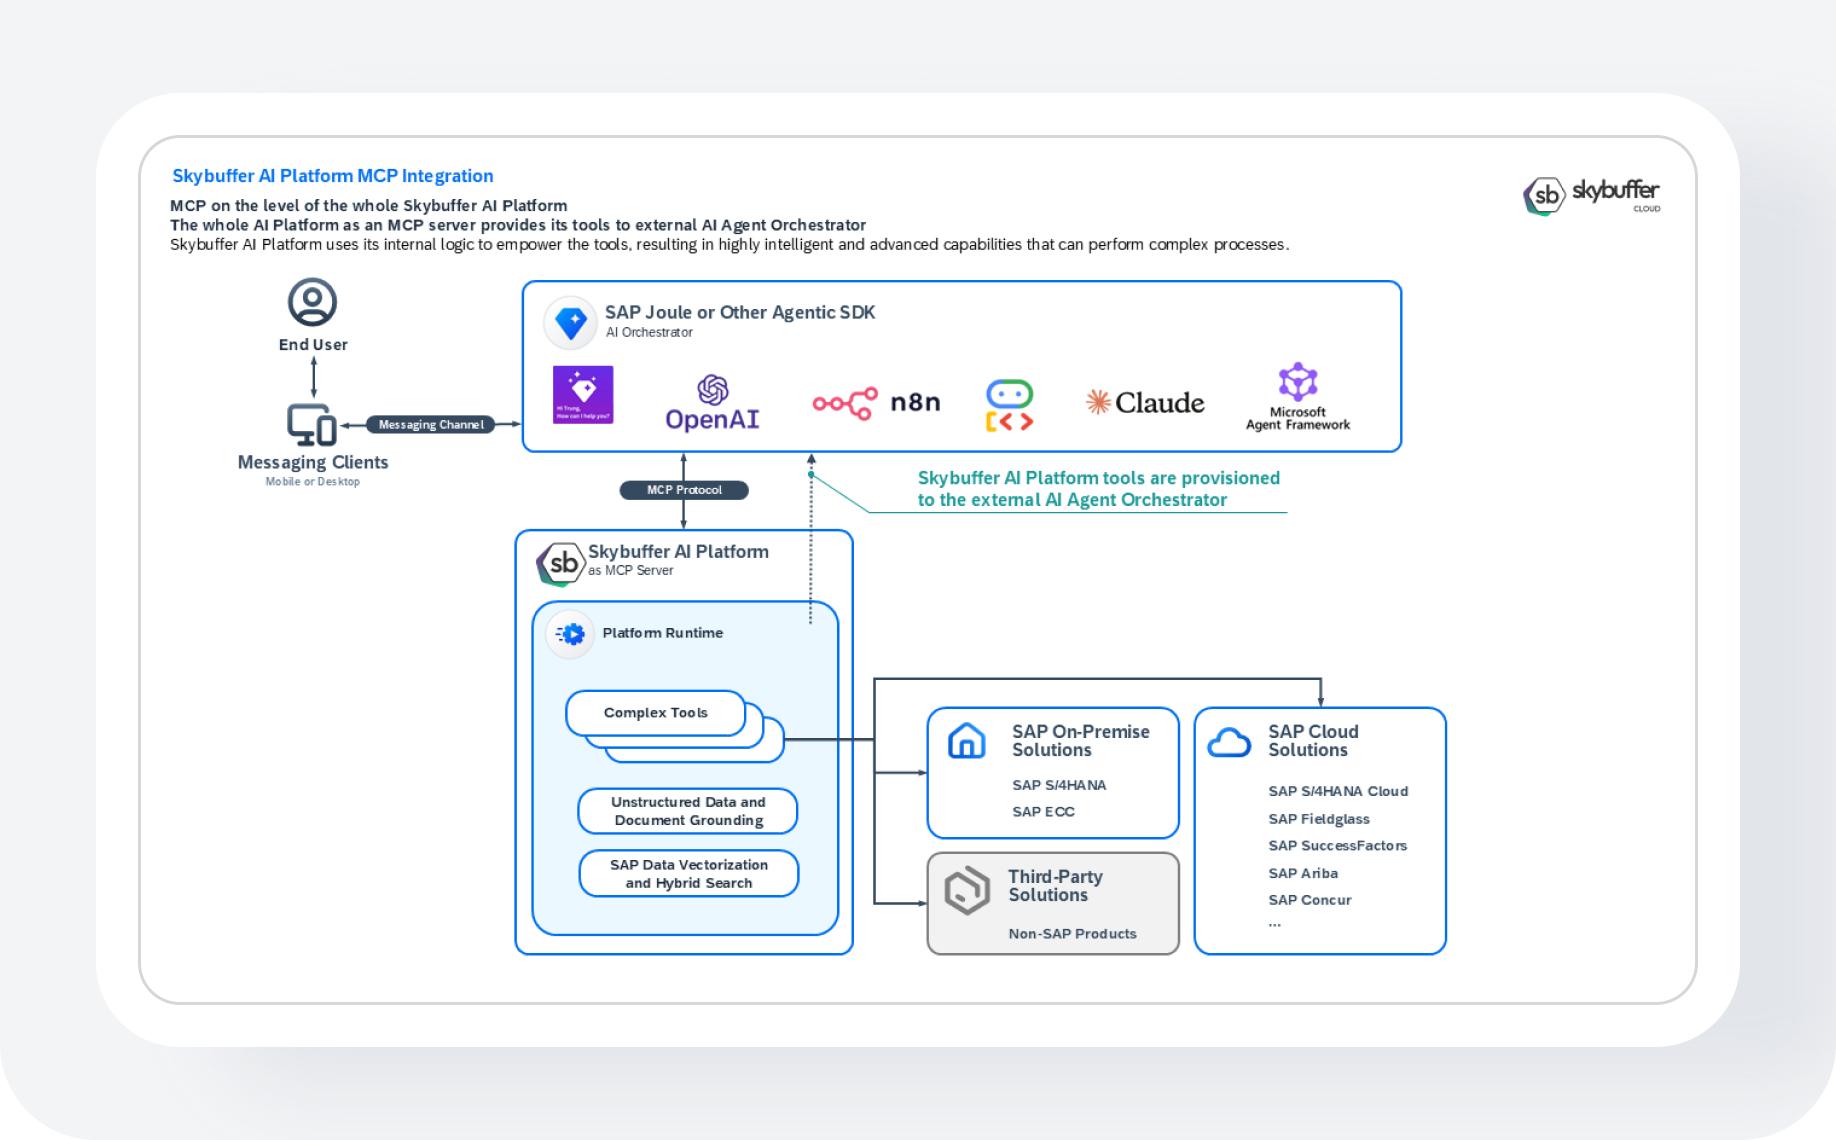
Task: Click the SAP Joule diamond icon
Action: tap(571, 323)
